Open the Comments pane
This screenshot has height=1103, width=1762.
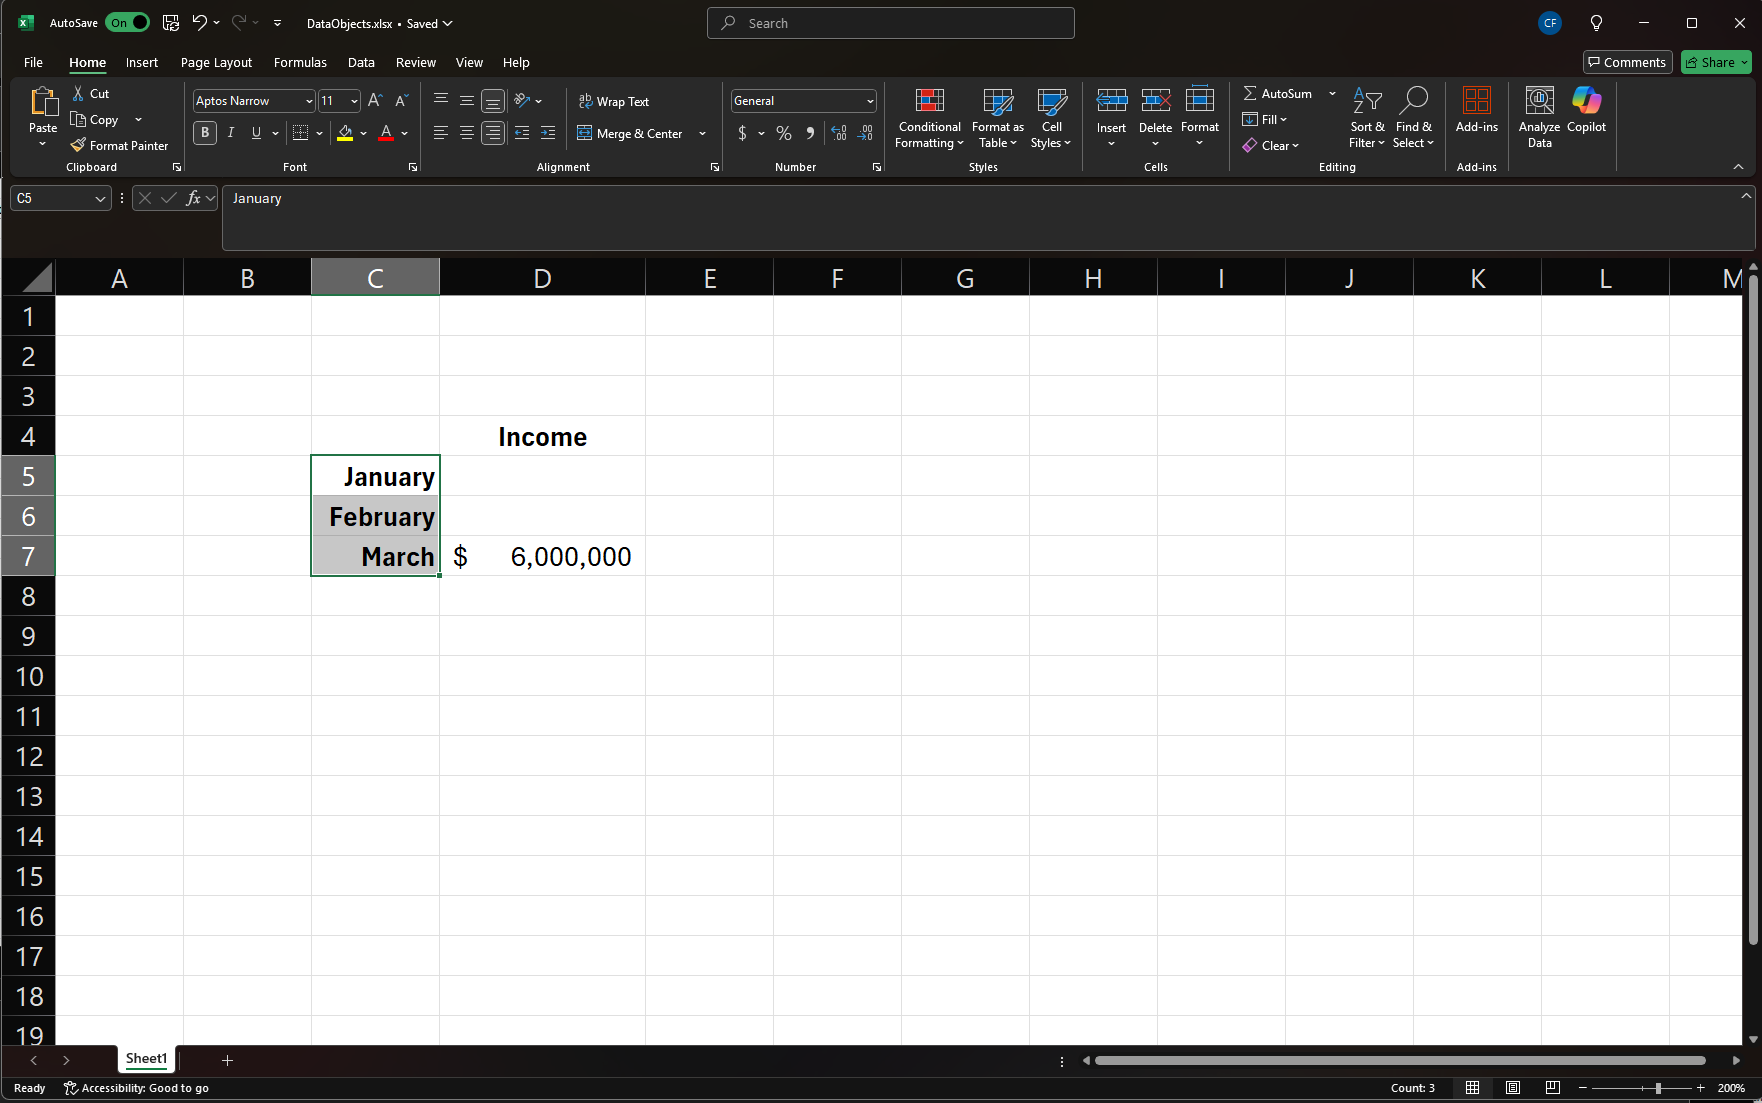pyautogui.click(x=1627, y=62)
